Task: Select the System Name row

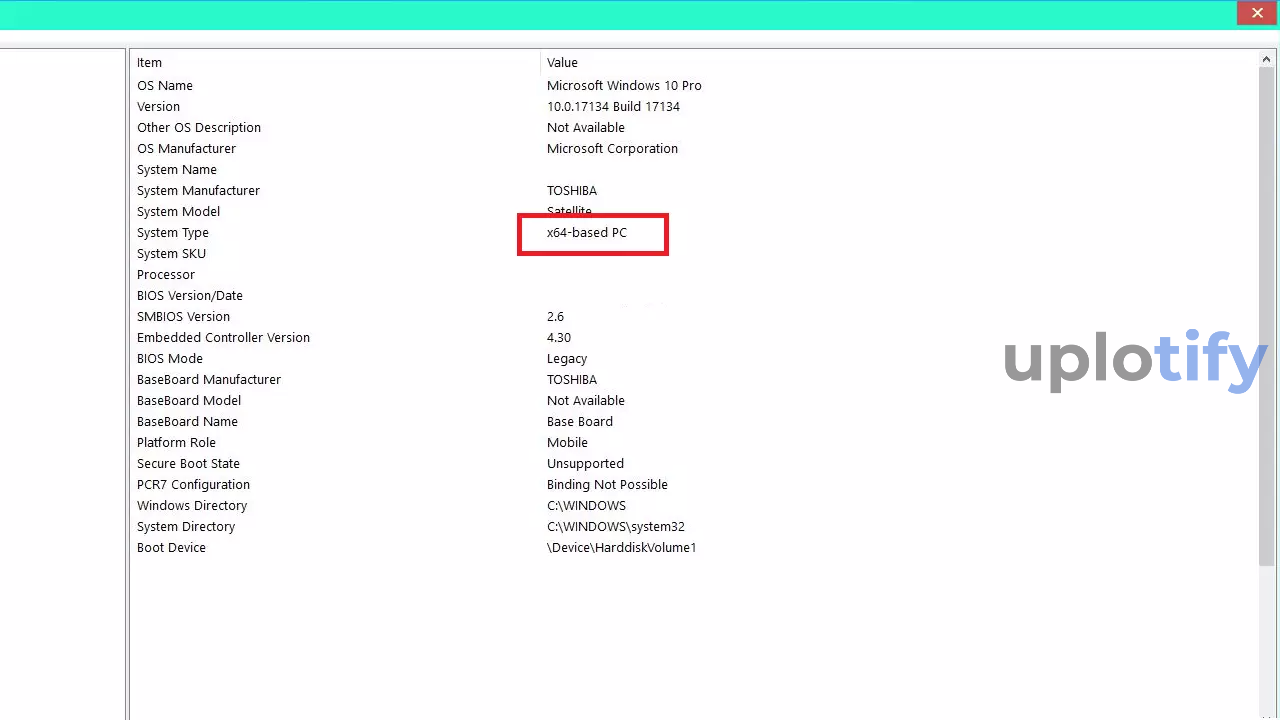Action: click(694, 169)
